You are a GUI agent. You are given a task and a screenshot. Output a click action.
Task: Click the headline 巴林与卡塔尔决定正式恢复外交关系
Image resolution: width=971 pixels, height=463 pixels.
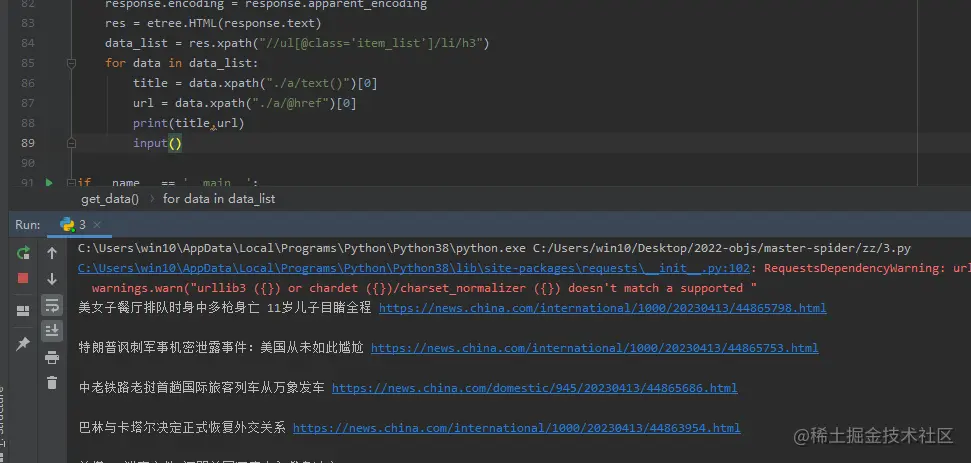click(182, 428)
